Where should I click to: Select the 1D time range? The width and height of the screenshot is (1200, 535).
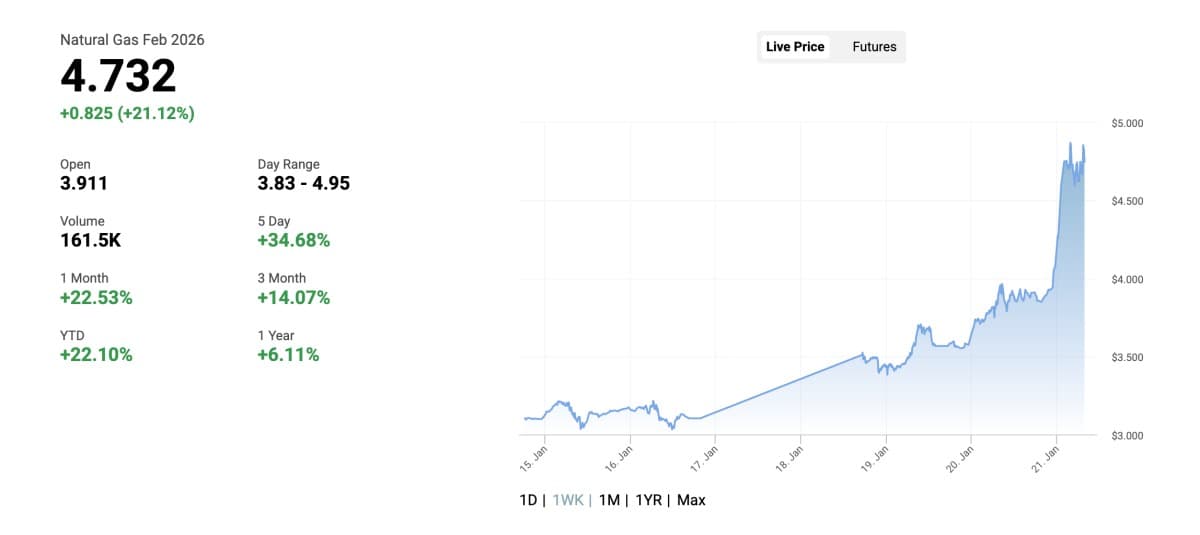528,500
